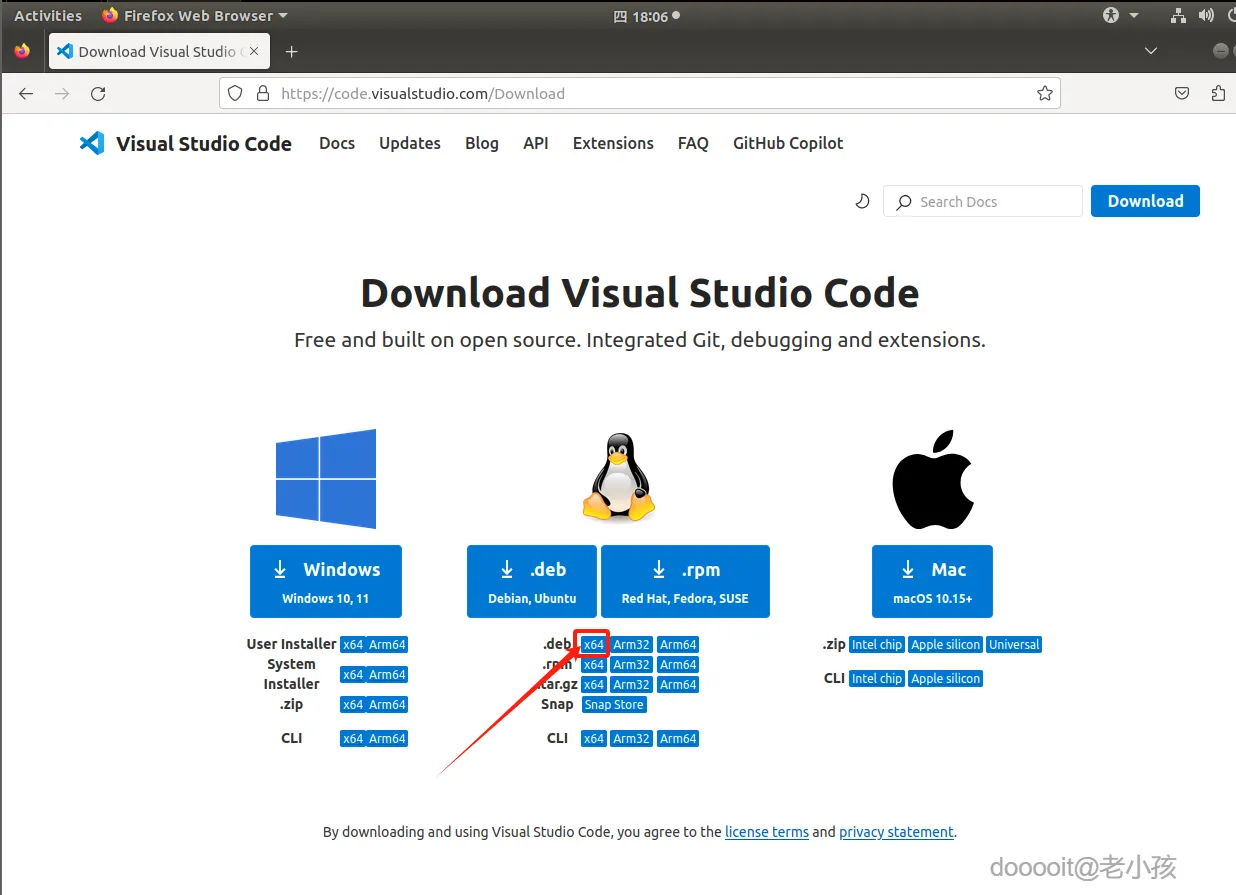The height and width of the screenshot is (895, 1236).
Task: Open the privacy statement link
Action: (x=896, y=832)
